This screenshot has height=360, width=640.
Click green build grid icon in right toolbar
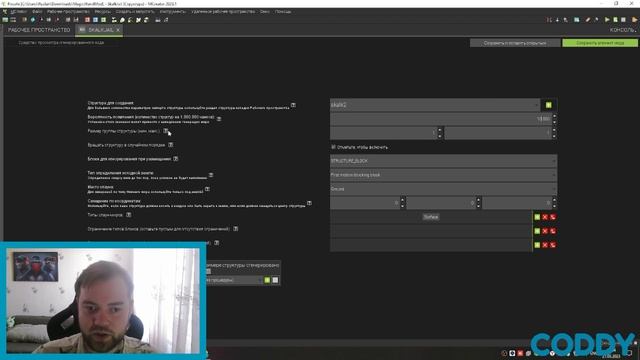pos(577,20)
